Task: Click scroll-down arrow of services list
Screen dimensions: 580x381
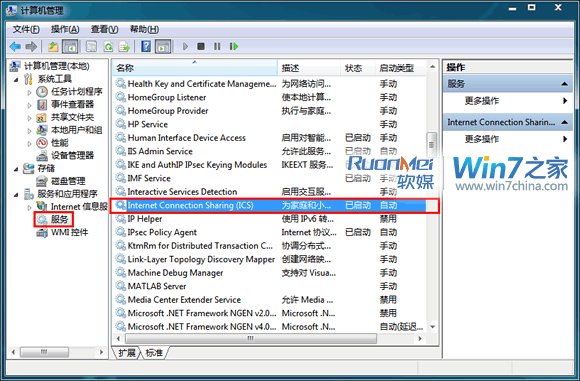Action: [x=432, y=327]
